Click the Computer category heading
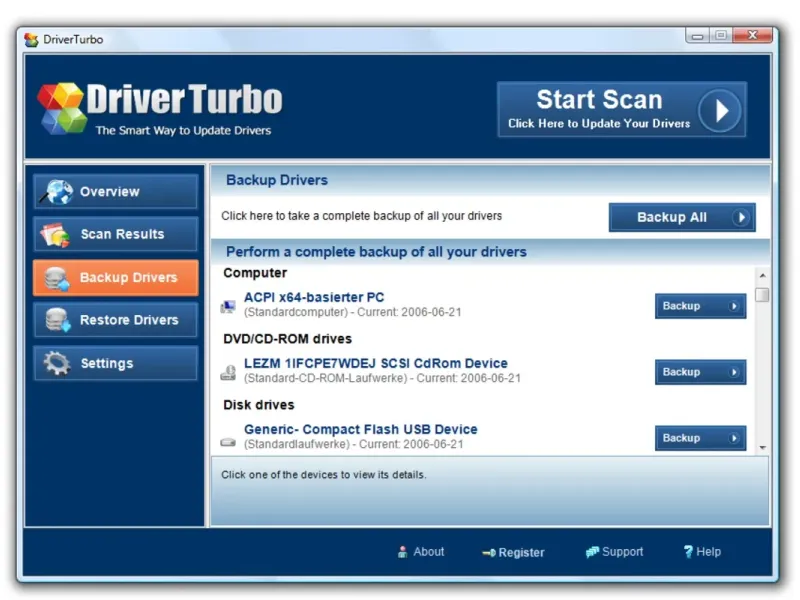Image resolution: width=800 pixels, height=600 pixels. (x=255, y=273)
